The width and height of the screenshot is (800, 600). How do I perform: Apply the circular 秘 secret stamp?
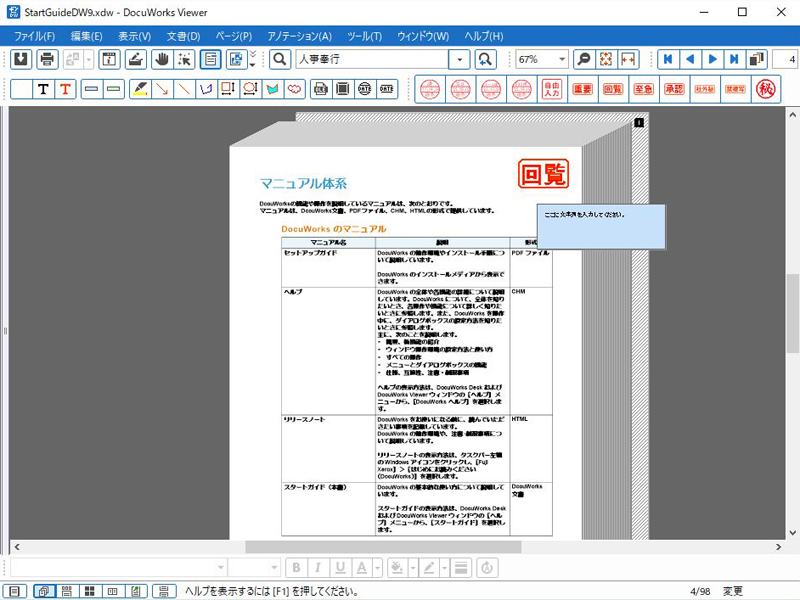(x=765, y=89)
